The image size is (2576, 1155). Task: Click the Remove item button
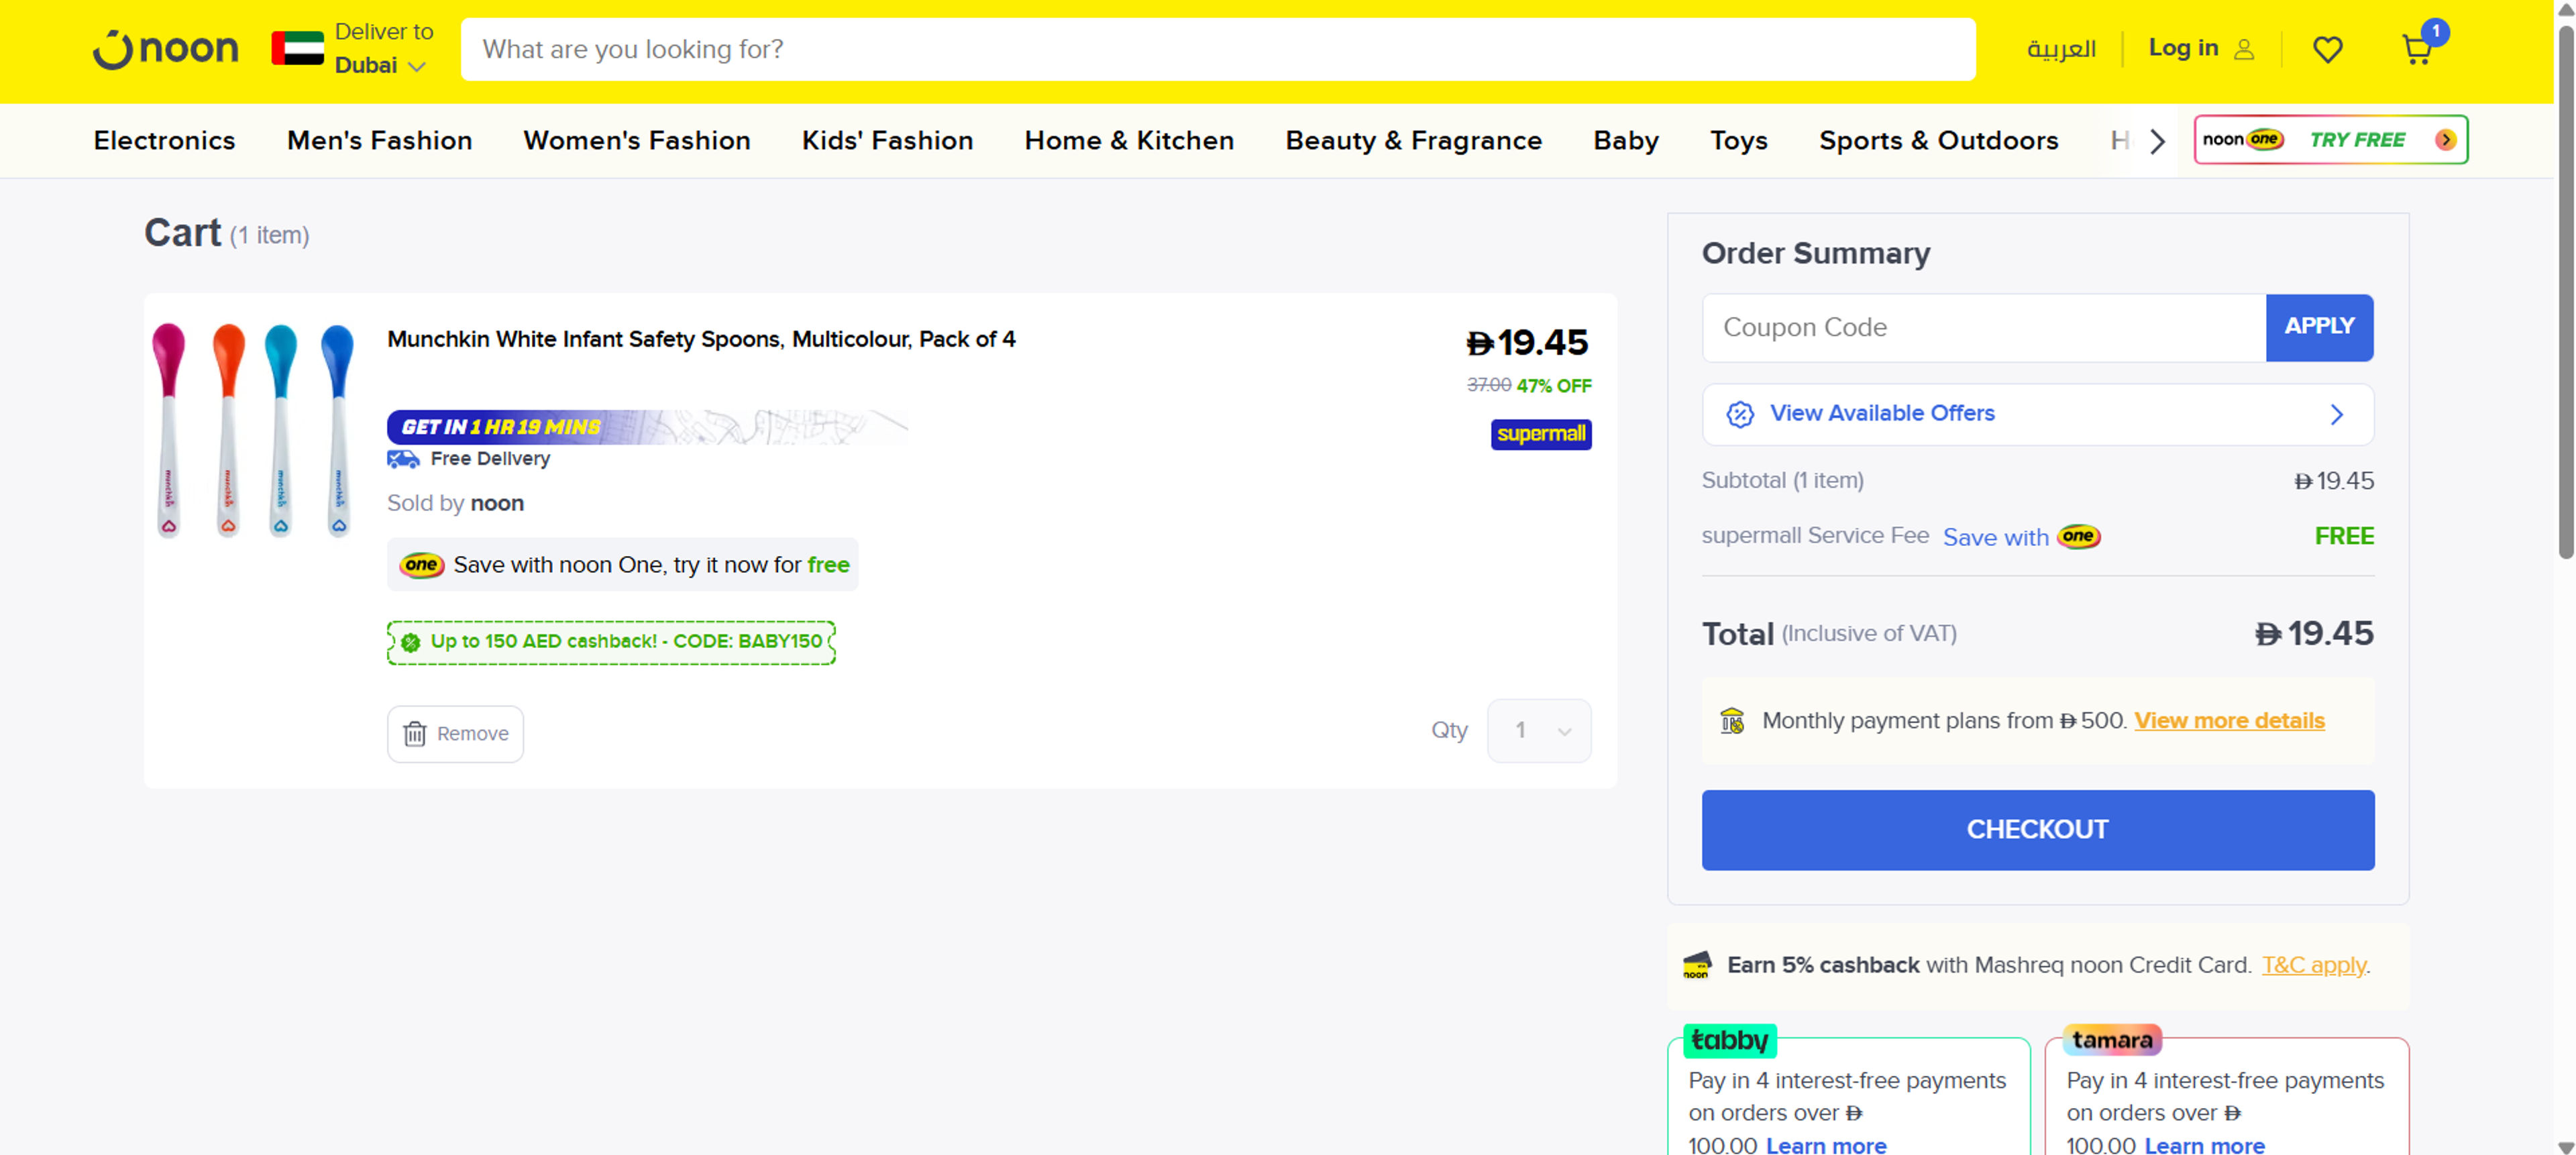[455, 734]
